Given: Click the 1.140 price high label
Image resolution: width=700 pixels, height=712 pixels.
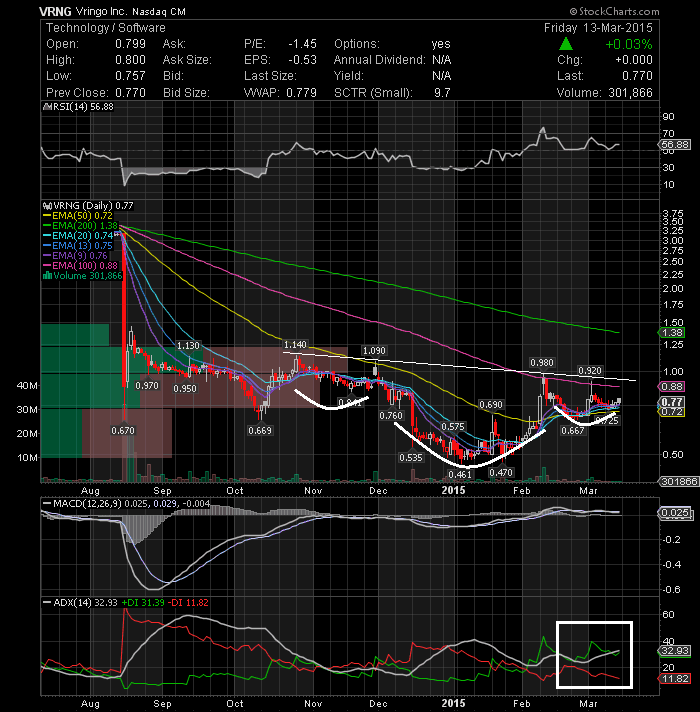Looking at the screenshot, I should click(295, 345).
